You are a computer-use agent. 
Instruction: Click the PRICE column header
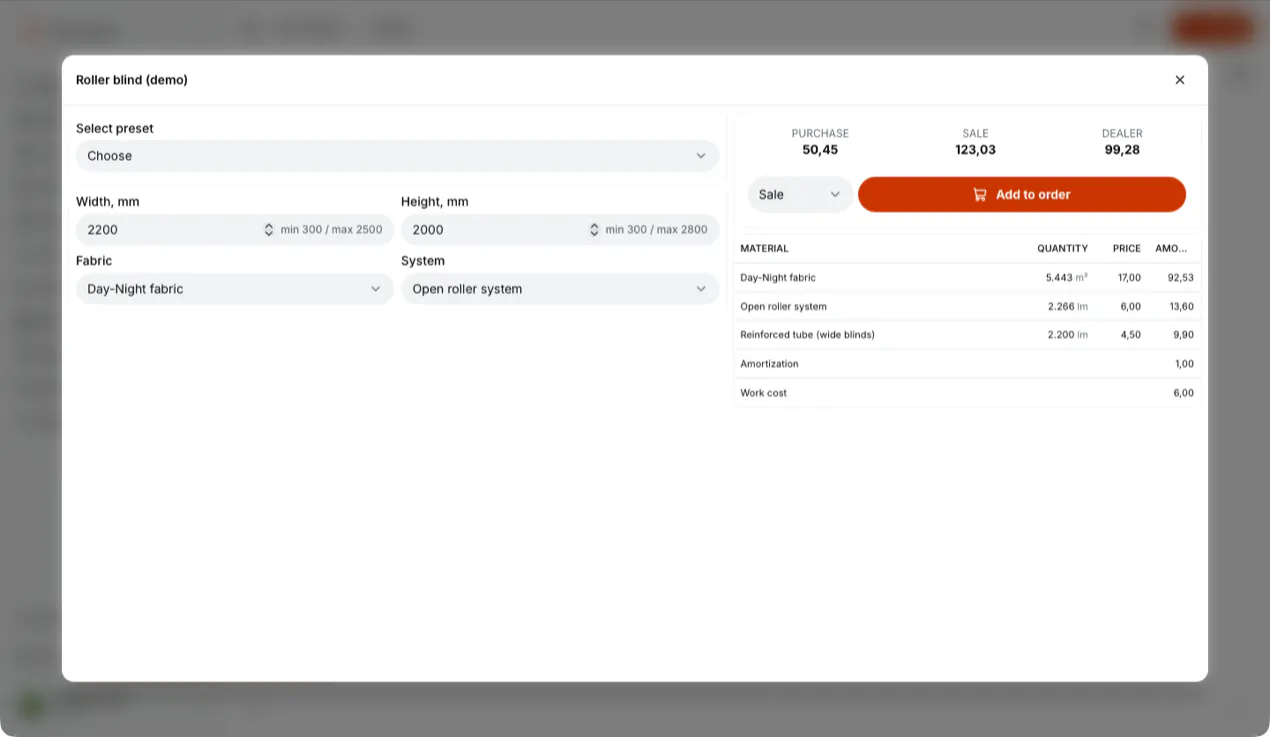1127,248
